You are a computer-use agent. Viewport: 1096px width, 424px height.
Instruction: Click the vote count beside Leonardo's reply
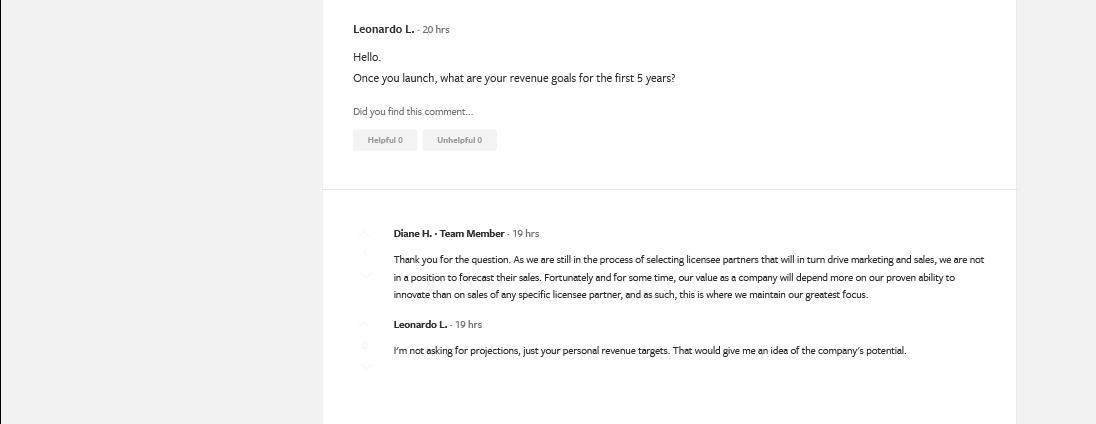tap(364, 346)
